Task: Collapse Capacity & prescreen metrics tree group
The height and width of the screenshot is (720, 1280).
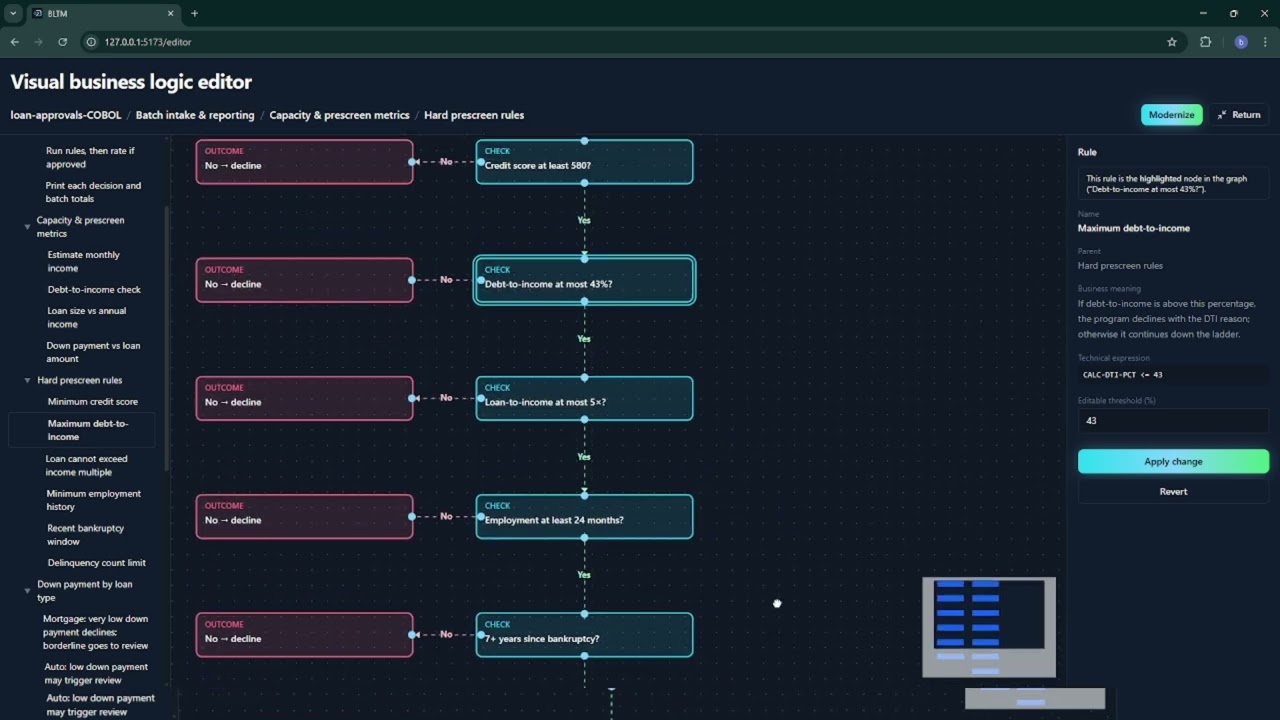Action: (x=27, y=227)
